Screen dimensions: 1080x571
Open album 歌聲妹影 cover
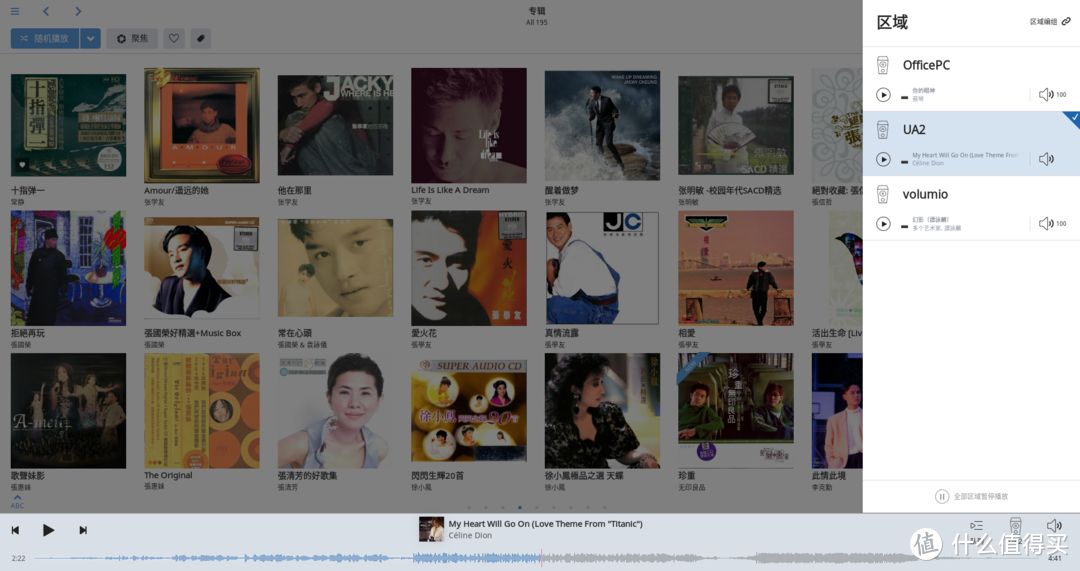point(68,411)
